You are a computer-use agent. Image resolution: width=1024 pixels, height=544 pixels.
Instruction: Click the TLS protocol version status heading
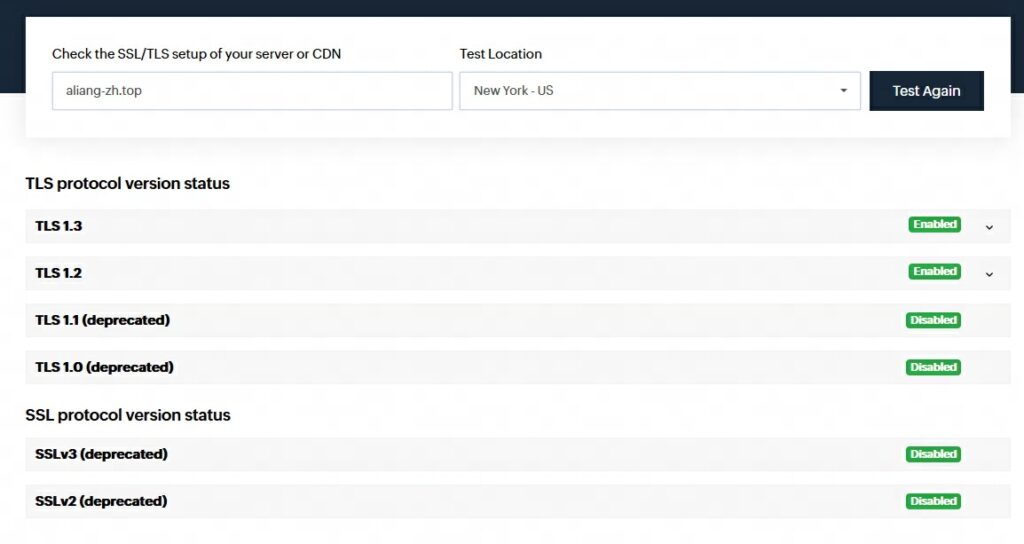point(127,184)
